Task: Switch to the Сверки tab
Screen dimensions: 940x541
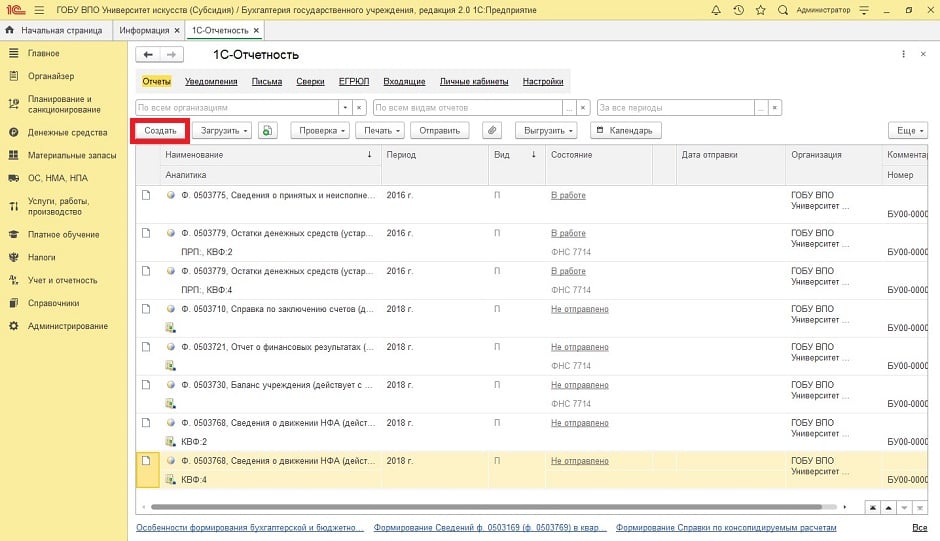Action: click(x=310, y=82)
